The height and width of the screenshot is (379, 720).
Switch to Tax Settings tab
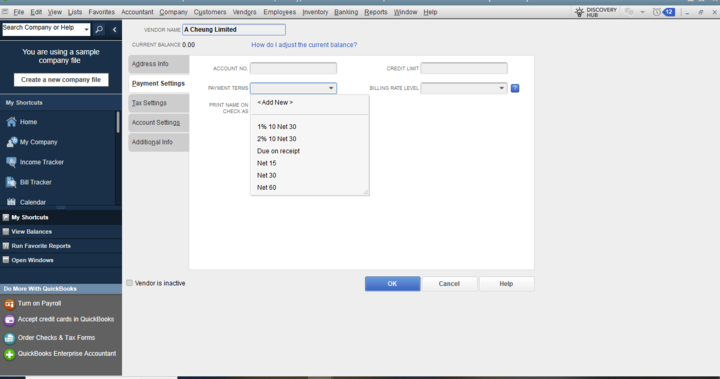(x=158, y=103)
